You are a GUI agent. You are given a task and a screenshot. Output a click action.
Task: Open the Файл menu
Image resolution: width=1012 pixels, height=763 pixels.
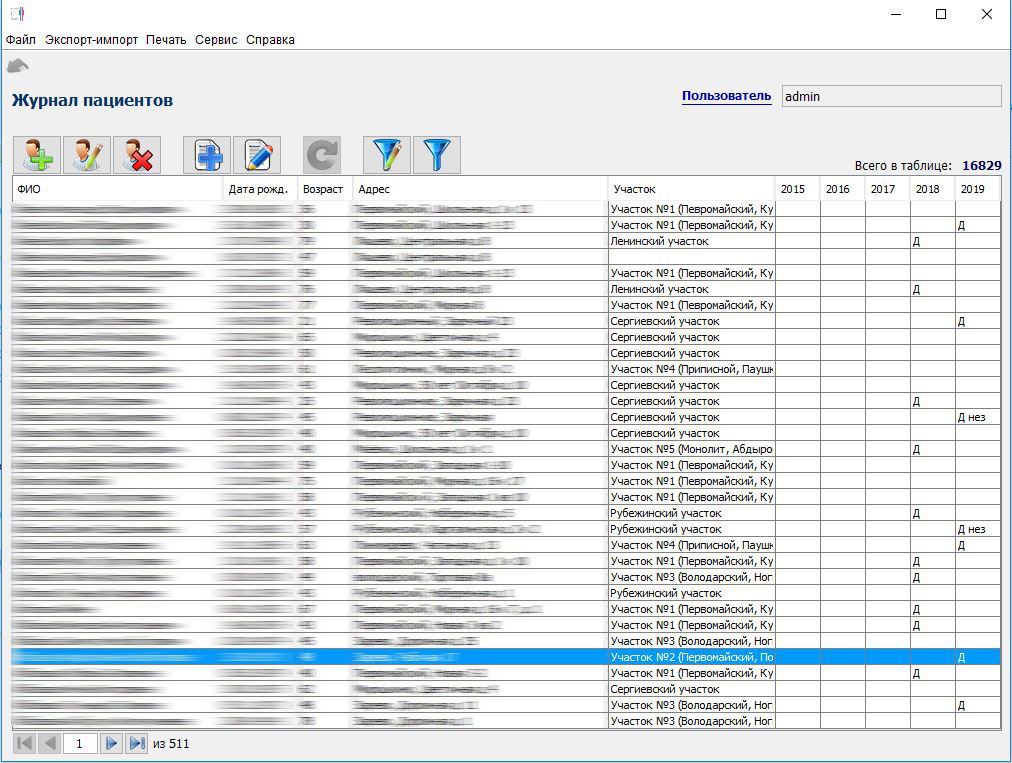tap(20, 40)
